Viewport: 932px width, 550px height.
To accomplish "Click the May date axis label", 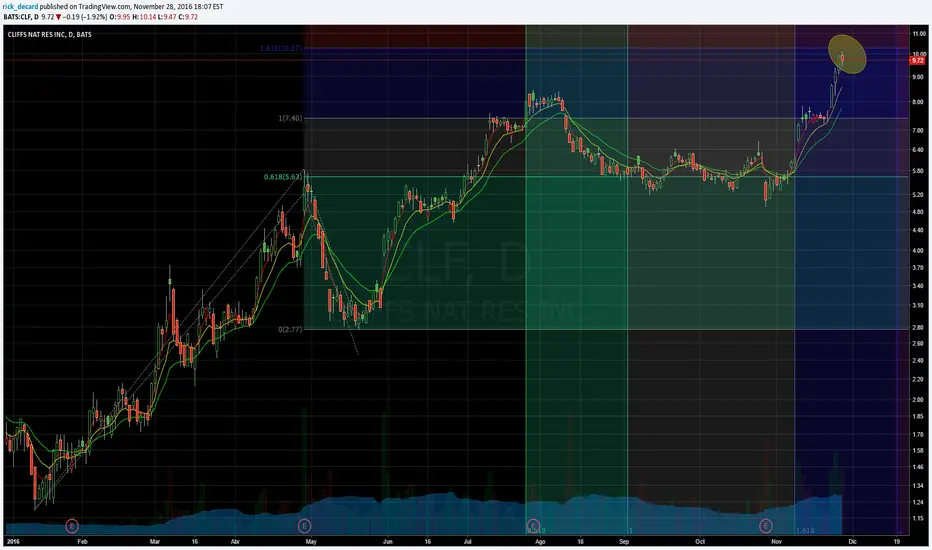I will [x=310, y=542].
